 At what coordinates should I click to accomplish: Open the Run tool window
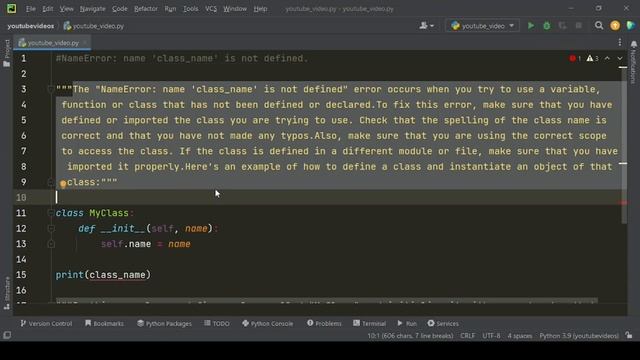[407, 323]
